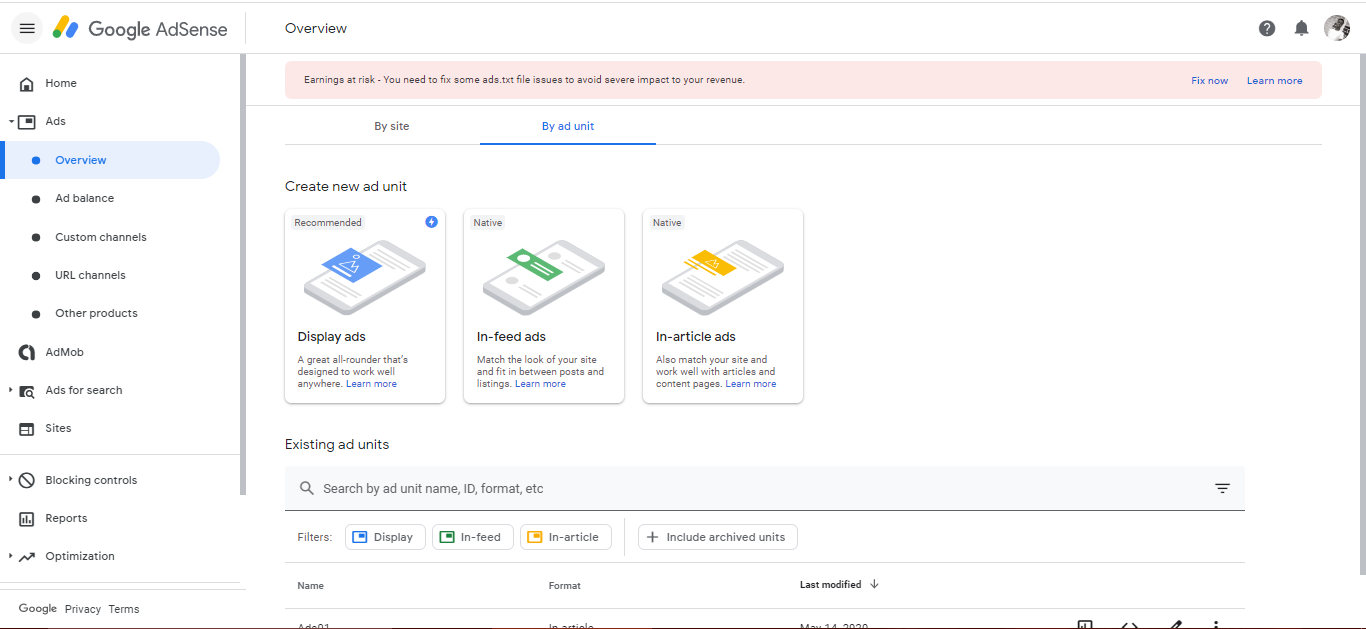Click Fix now in the warning banner
This screenshot has width=1366, height=629.
(1209, 80)
